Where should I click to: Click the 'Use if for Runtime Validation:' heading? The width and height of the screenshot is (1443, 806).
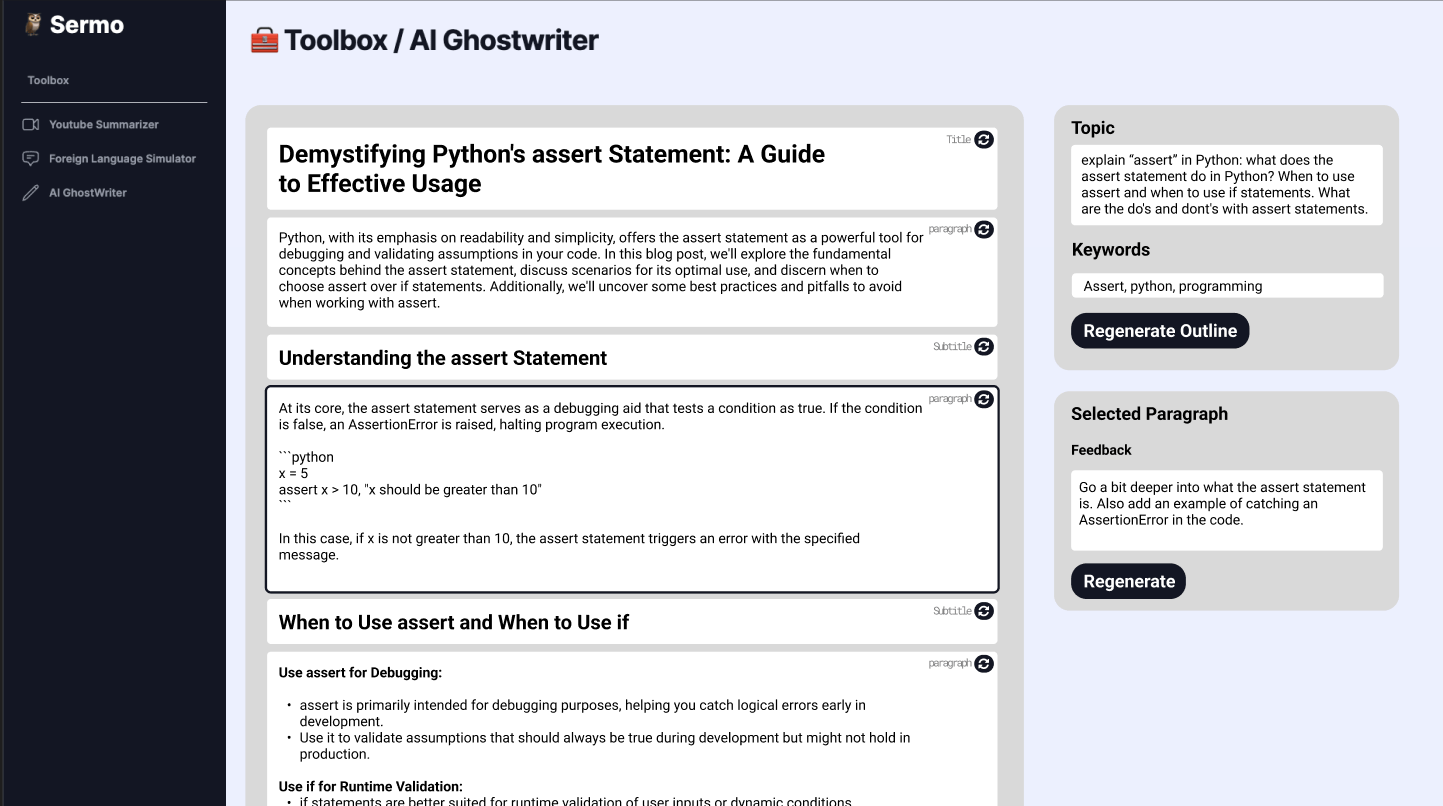coord(371,787)
